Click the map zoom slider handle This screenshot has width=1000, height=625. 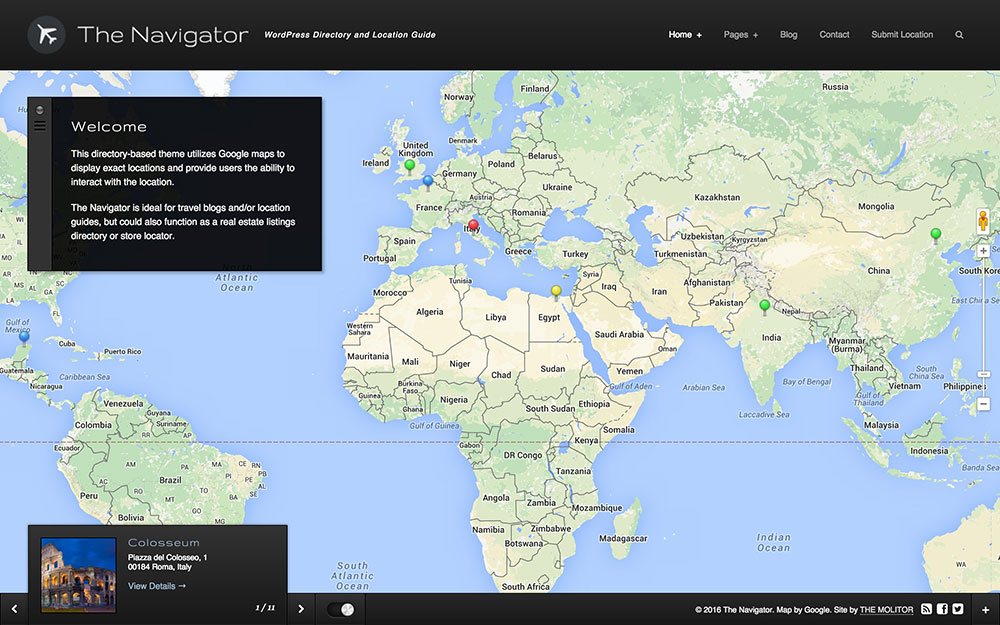pyautogui.click(x=983, y=374)
